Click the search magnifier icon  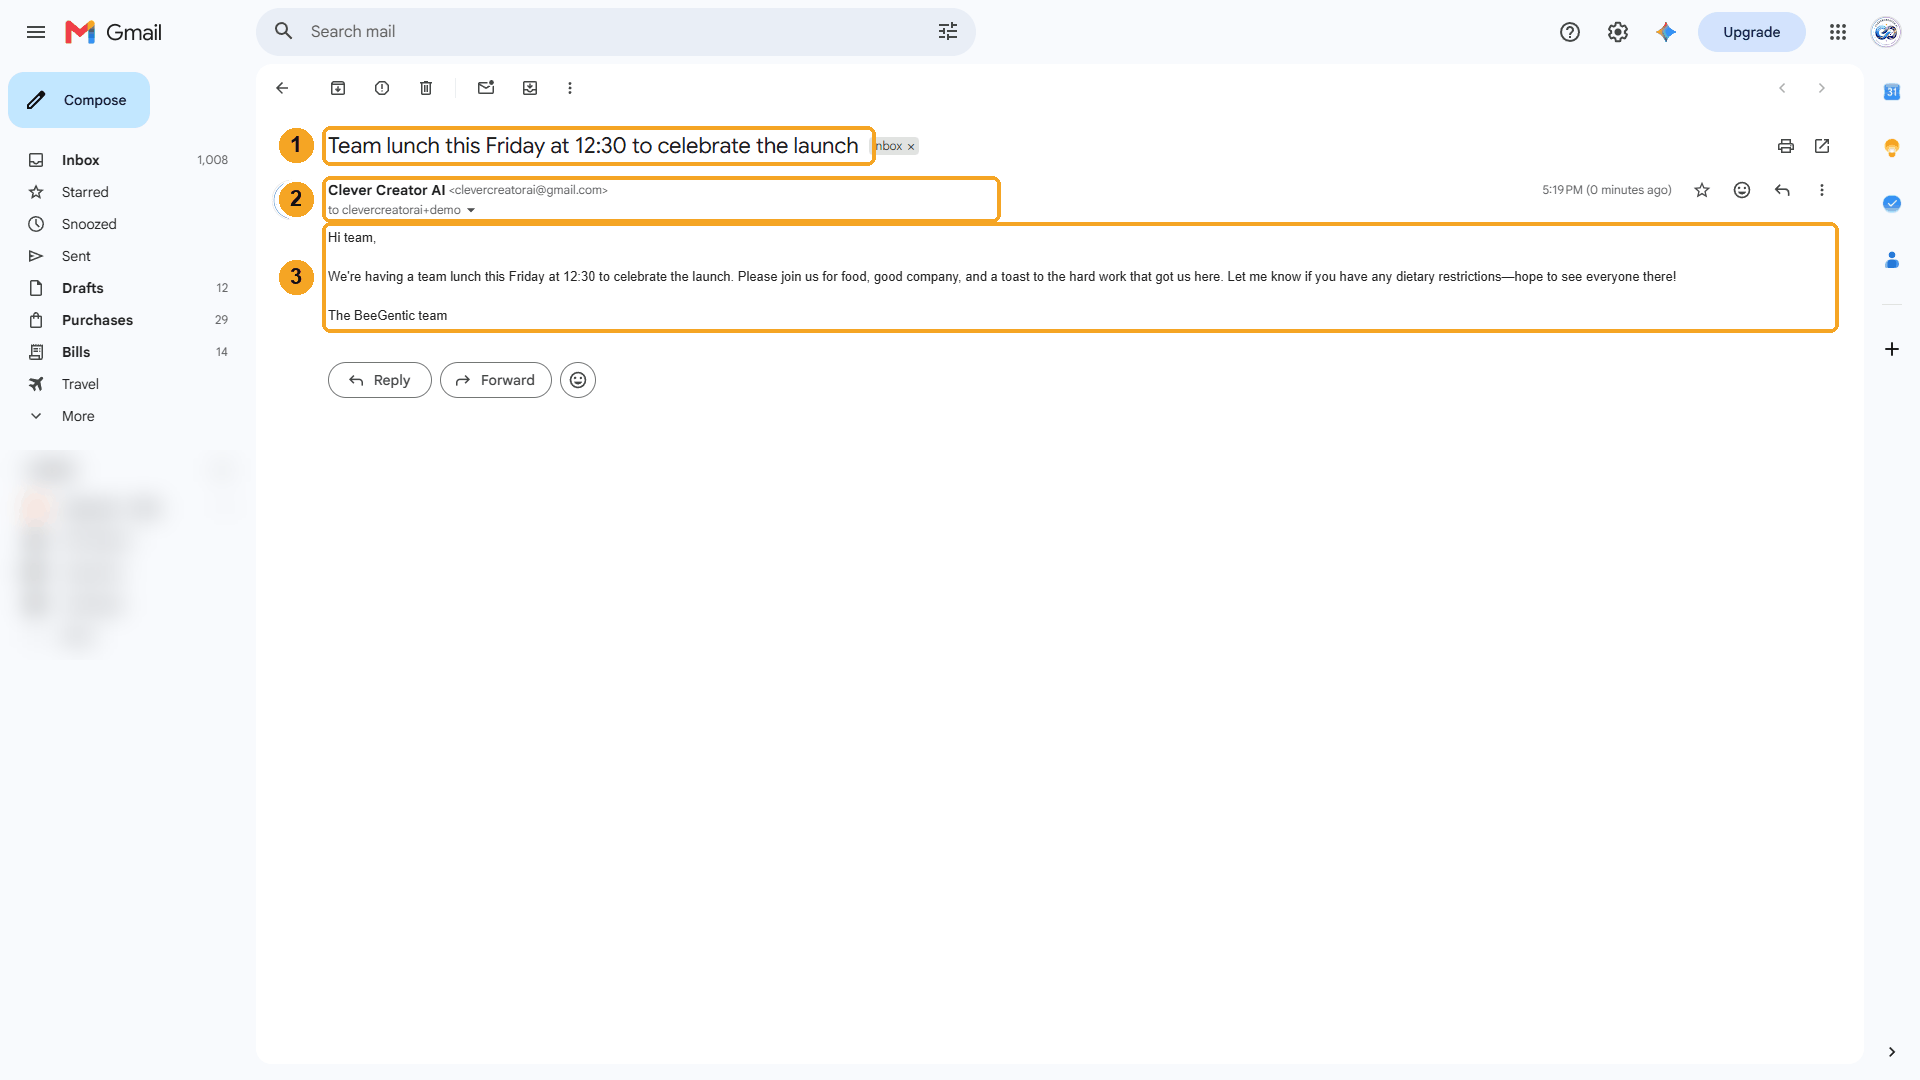[284, 32]
